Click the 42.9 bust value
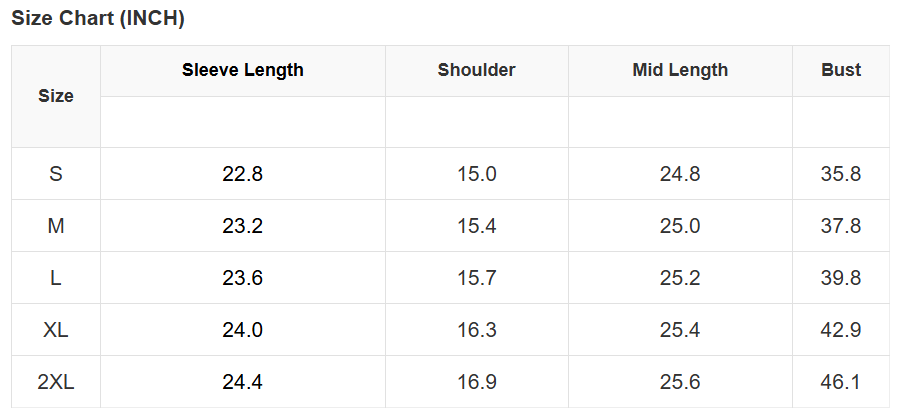 [841, 330]
